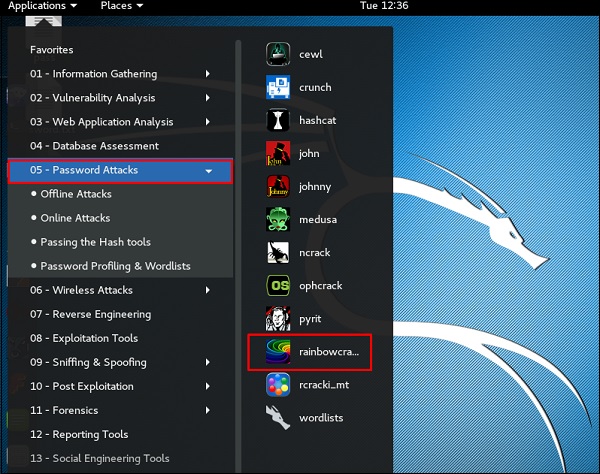Launch medusa from the icon
Image resolution: width=600 pixels, height=474 pixels.
[x=277, y=220]
